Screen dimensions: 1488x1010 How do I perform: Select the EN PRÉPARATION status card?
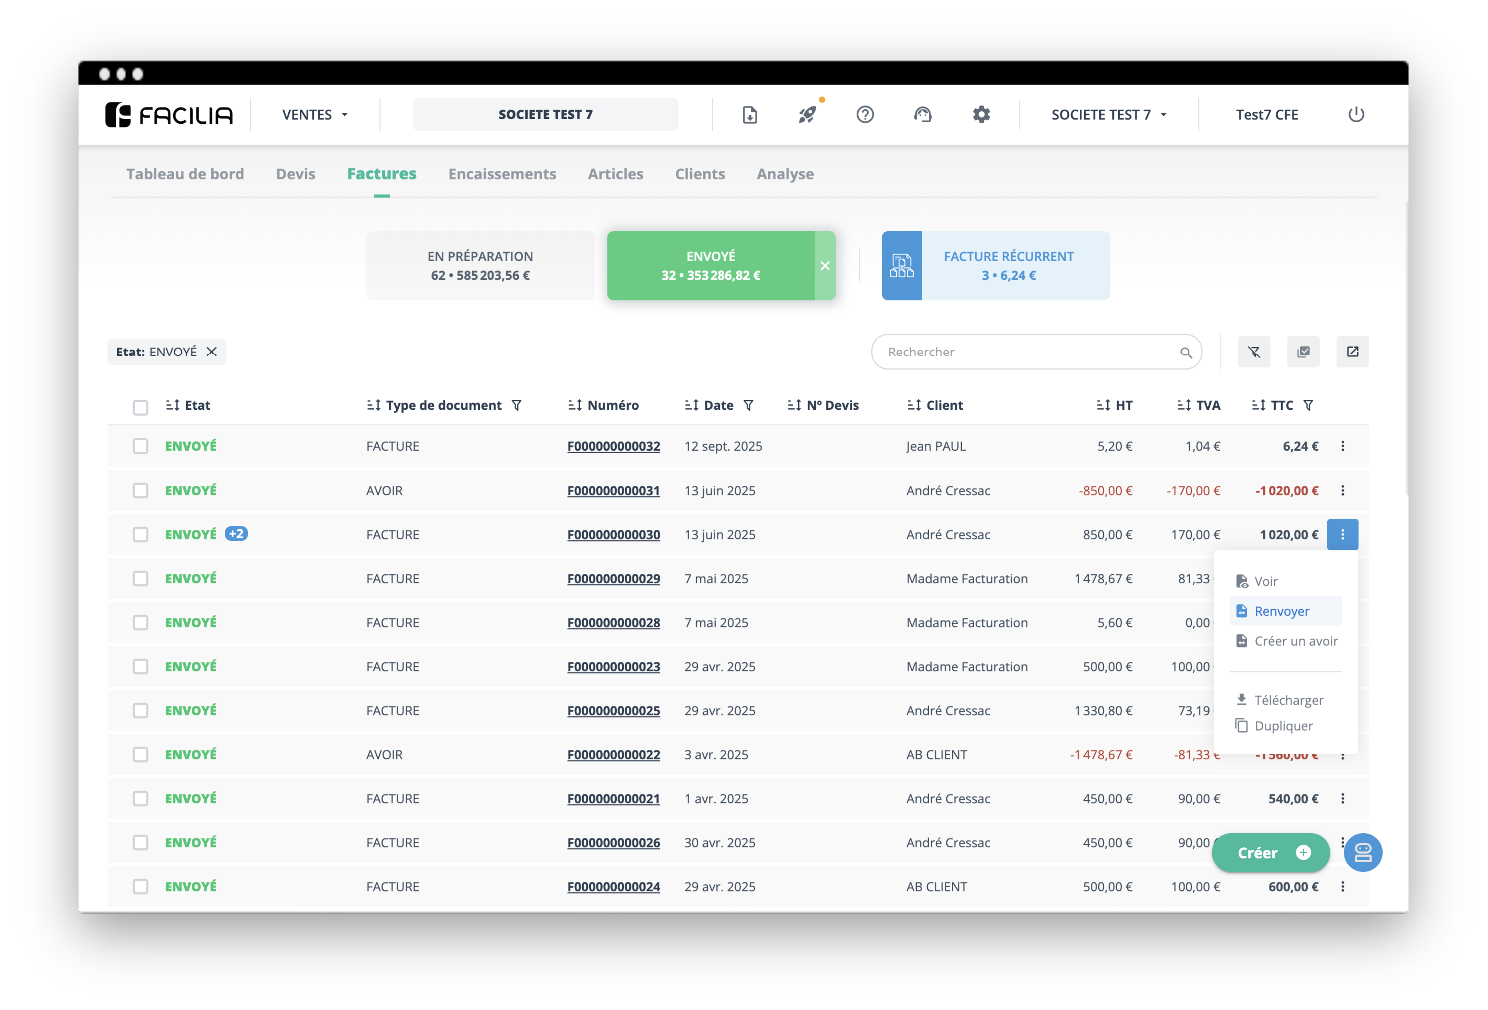click(480, 266)
